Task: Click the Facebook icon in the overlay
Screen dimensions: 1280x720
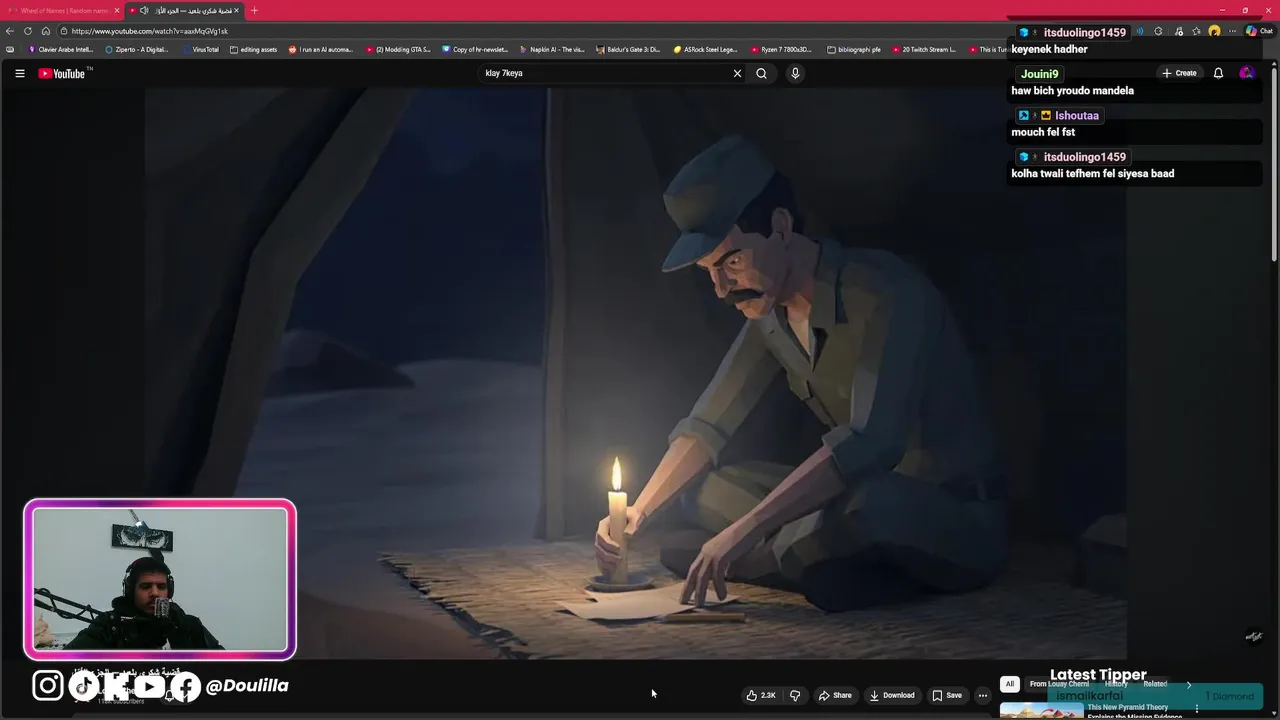Action: click(186, 685)
